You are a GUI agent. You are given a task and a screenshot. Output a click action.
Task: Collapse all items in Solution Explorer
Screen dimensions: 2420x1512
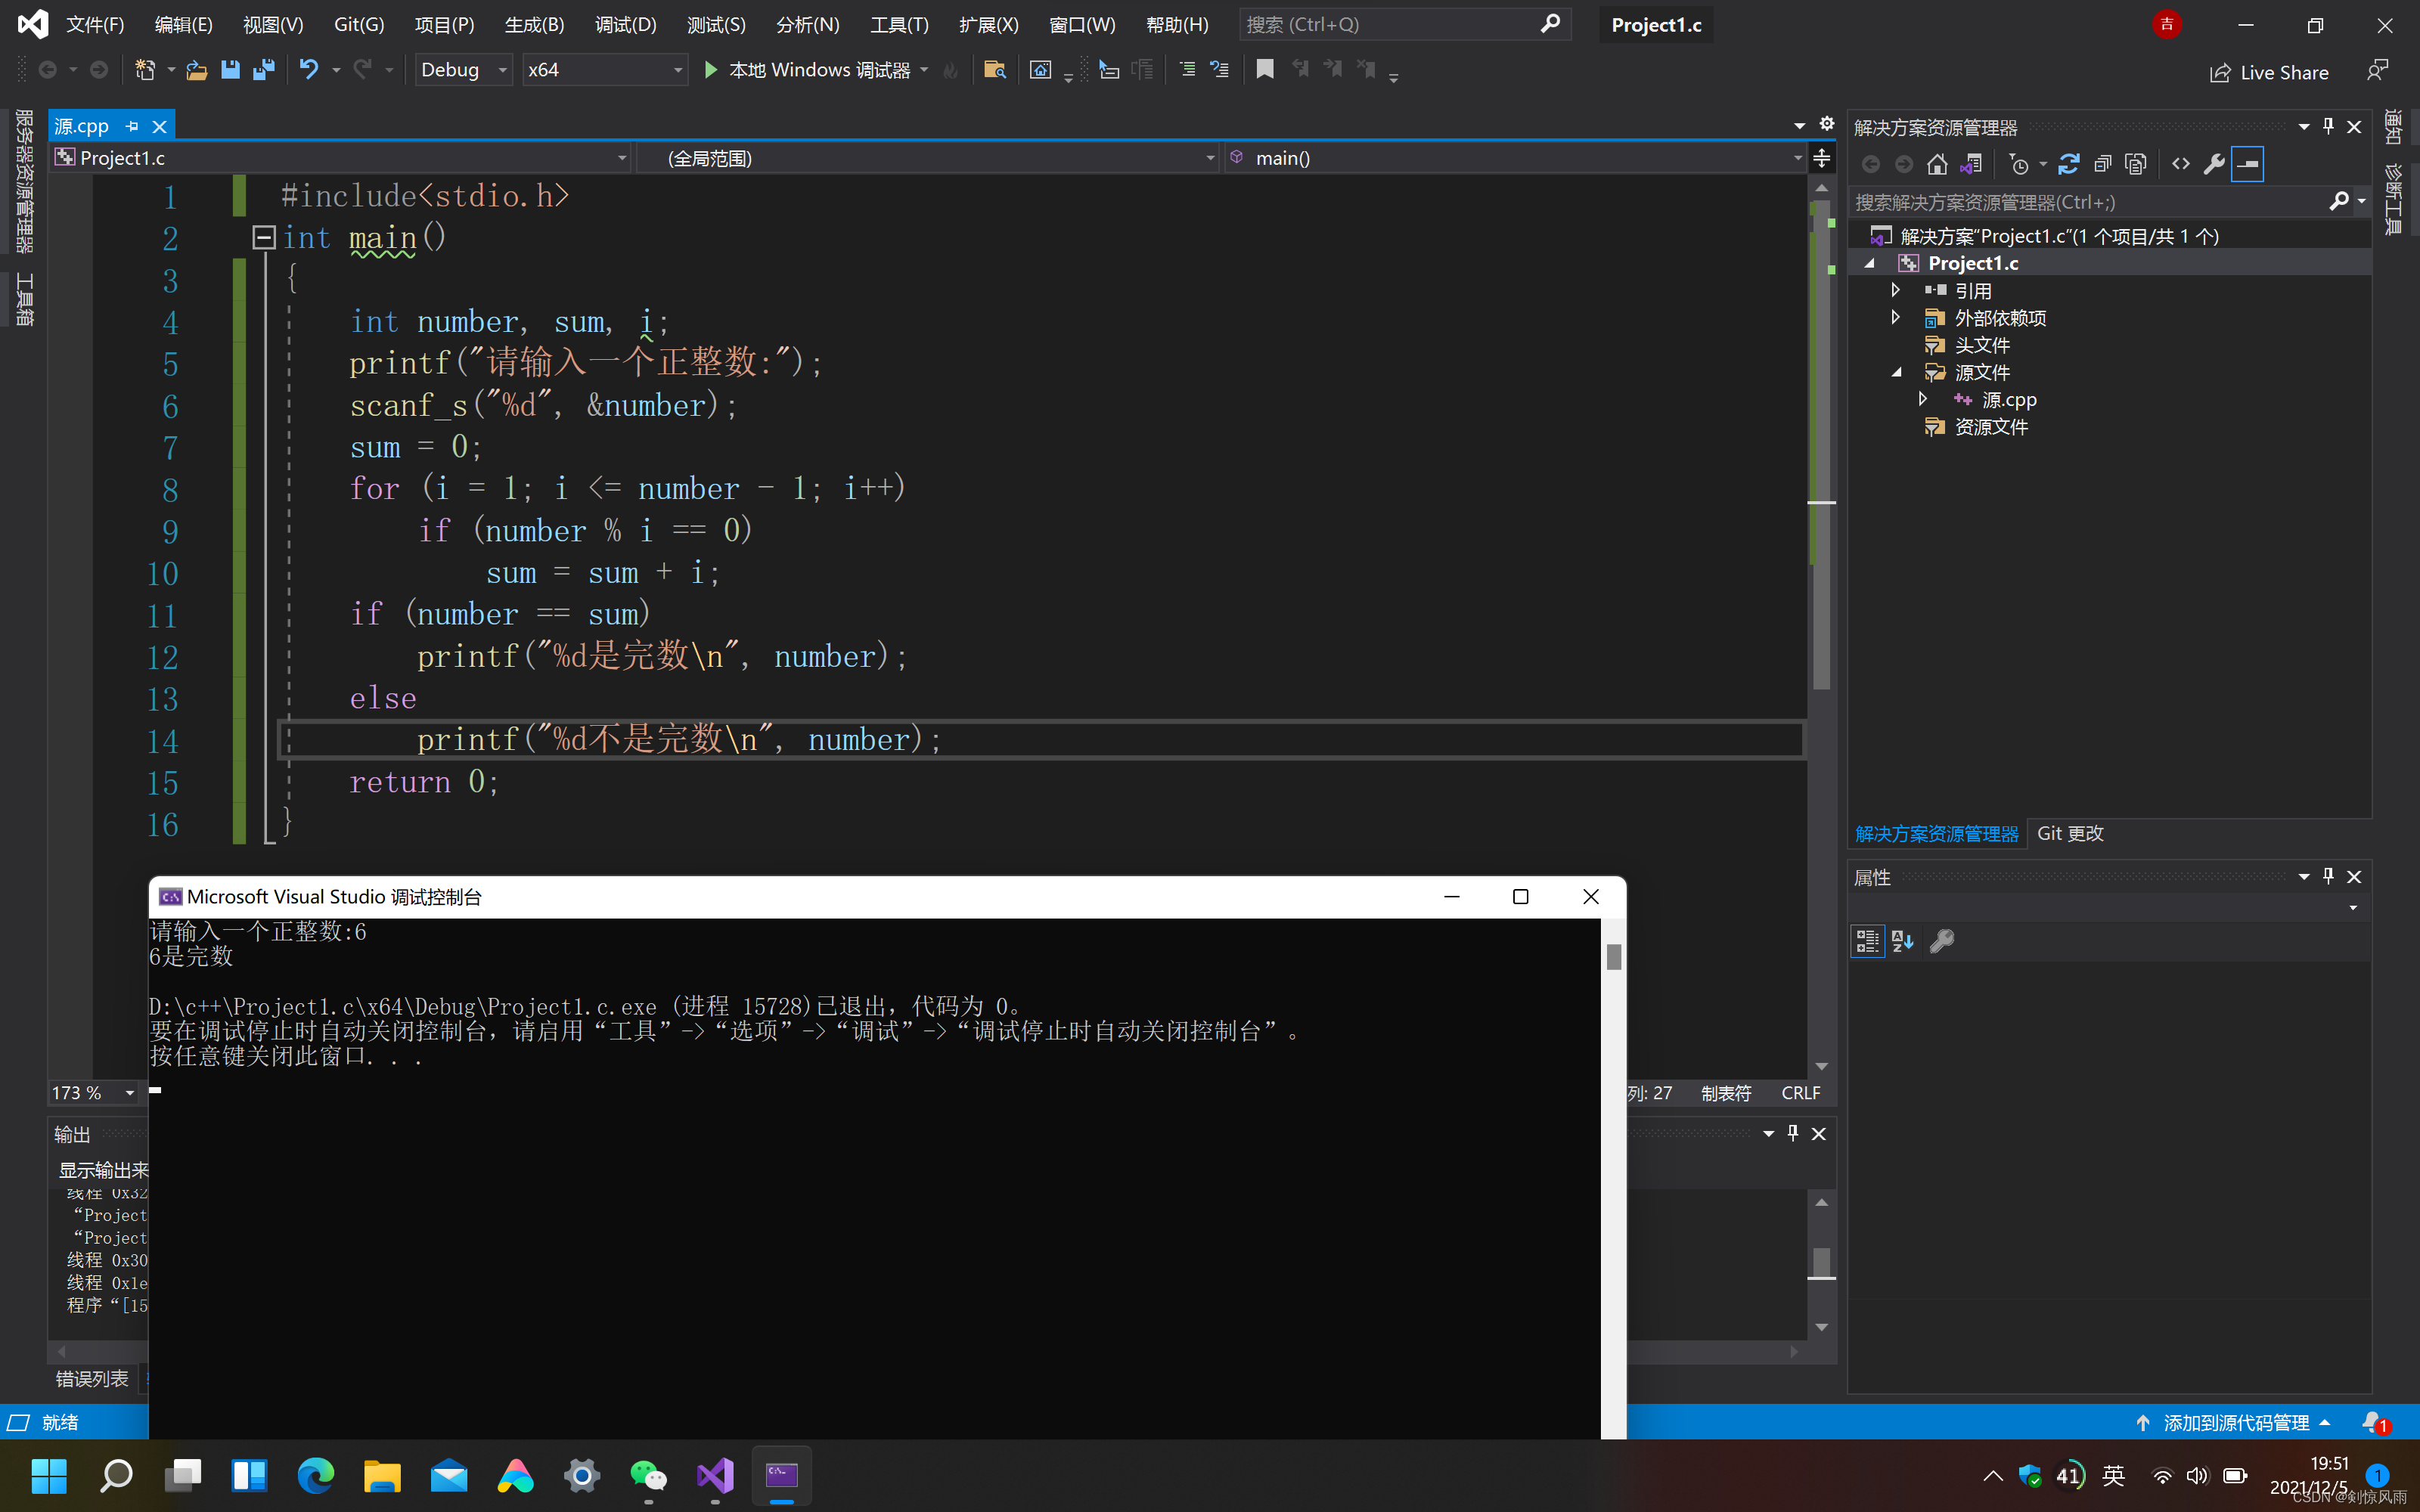[x=2102, y=164]
